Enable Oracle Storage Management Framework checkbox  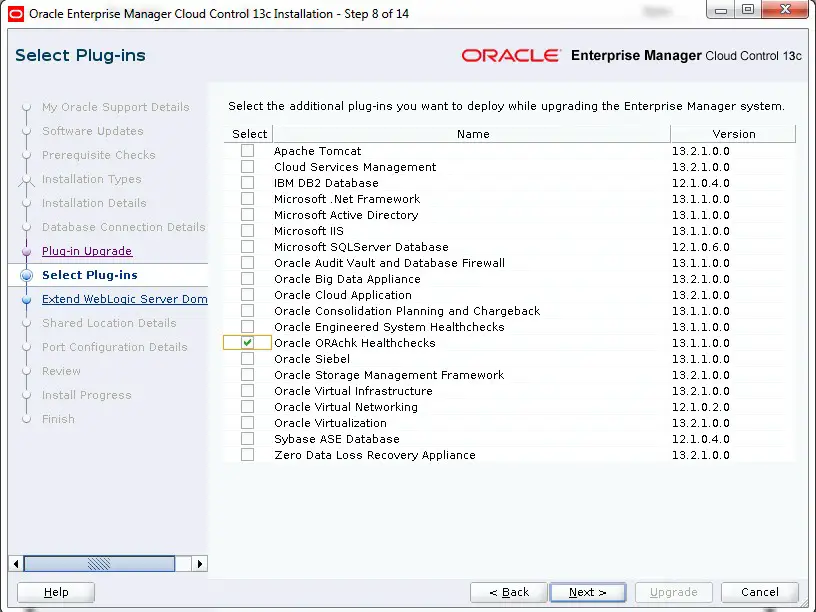(247, 375)
